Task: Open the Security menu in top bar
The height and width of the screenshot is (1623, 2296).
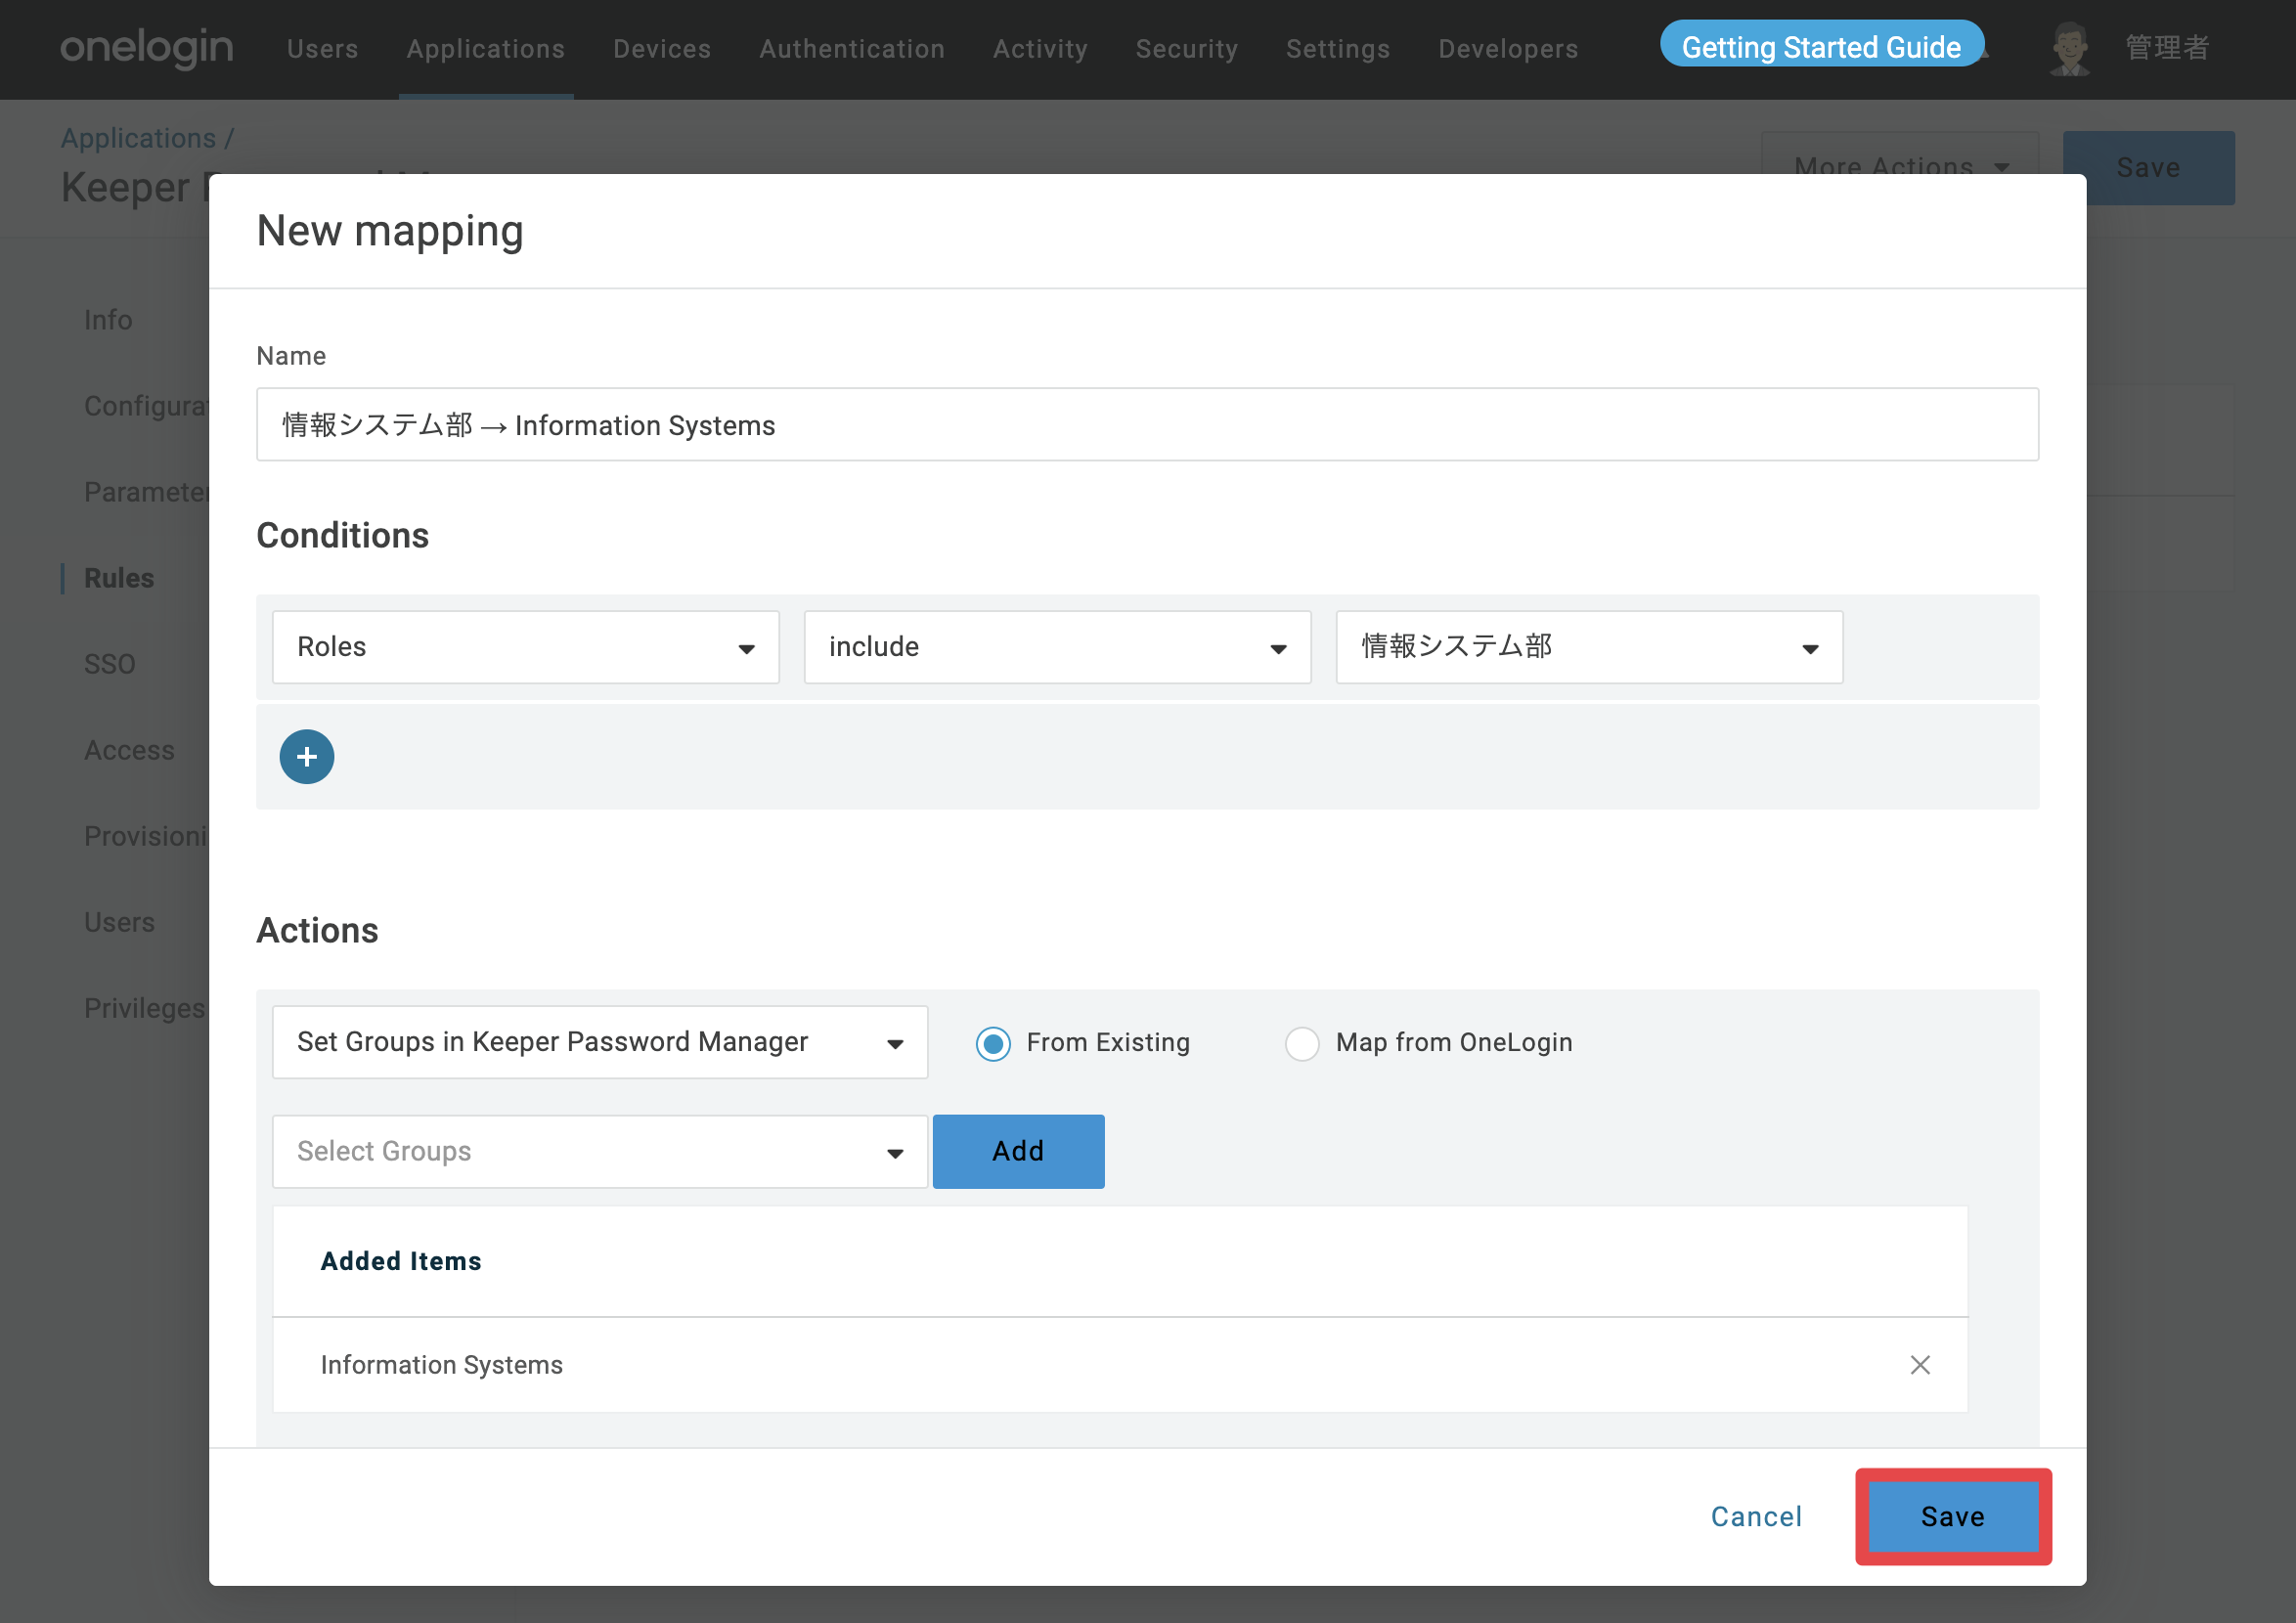Action: (x=1186, y=48)
